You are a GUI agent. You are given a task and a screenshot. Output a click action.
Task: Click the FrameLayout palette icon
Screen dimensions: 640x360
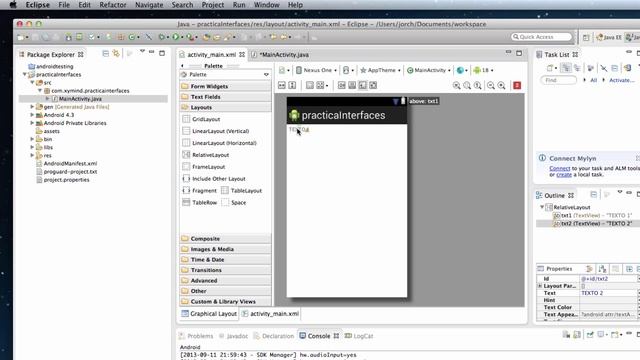click(186, 167)
